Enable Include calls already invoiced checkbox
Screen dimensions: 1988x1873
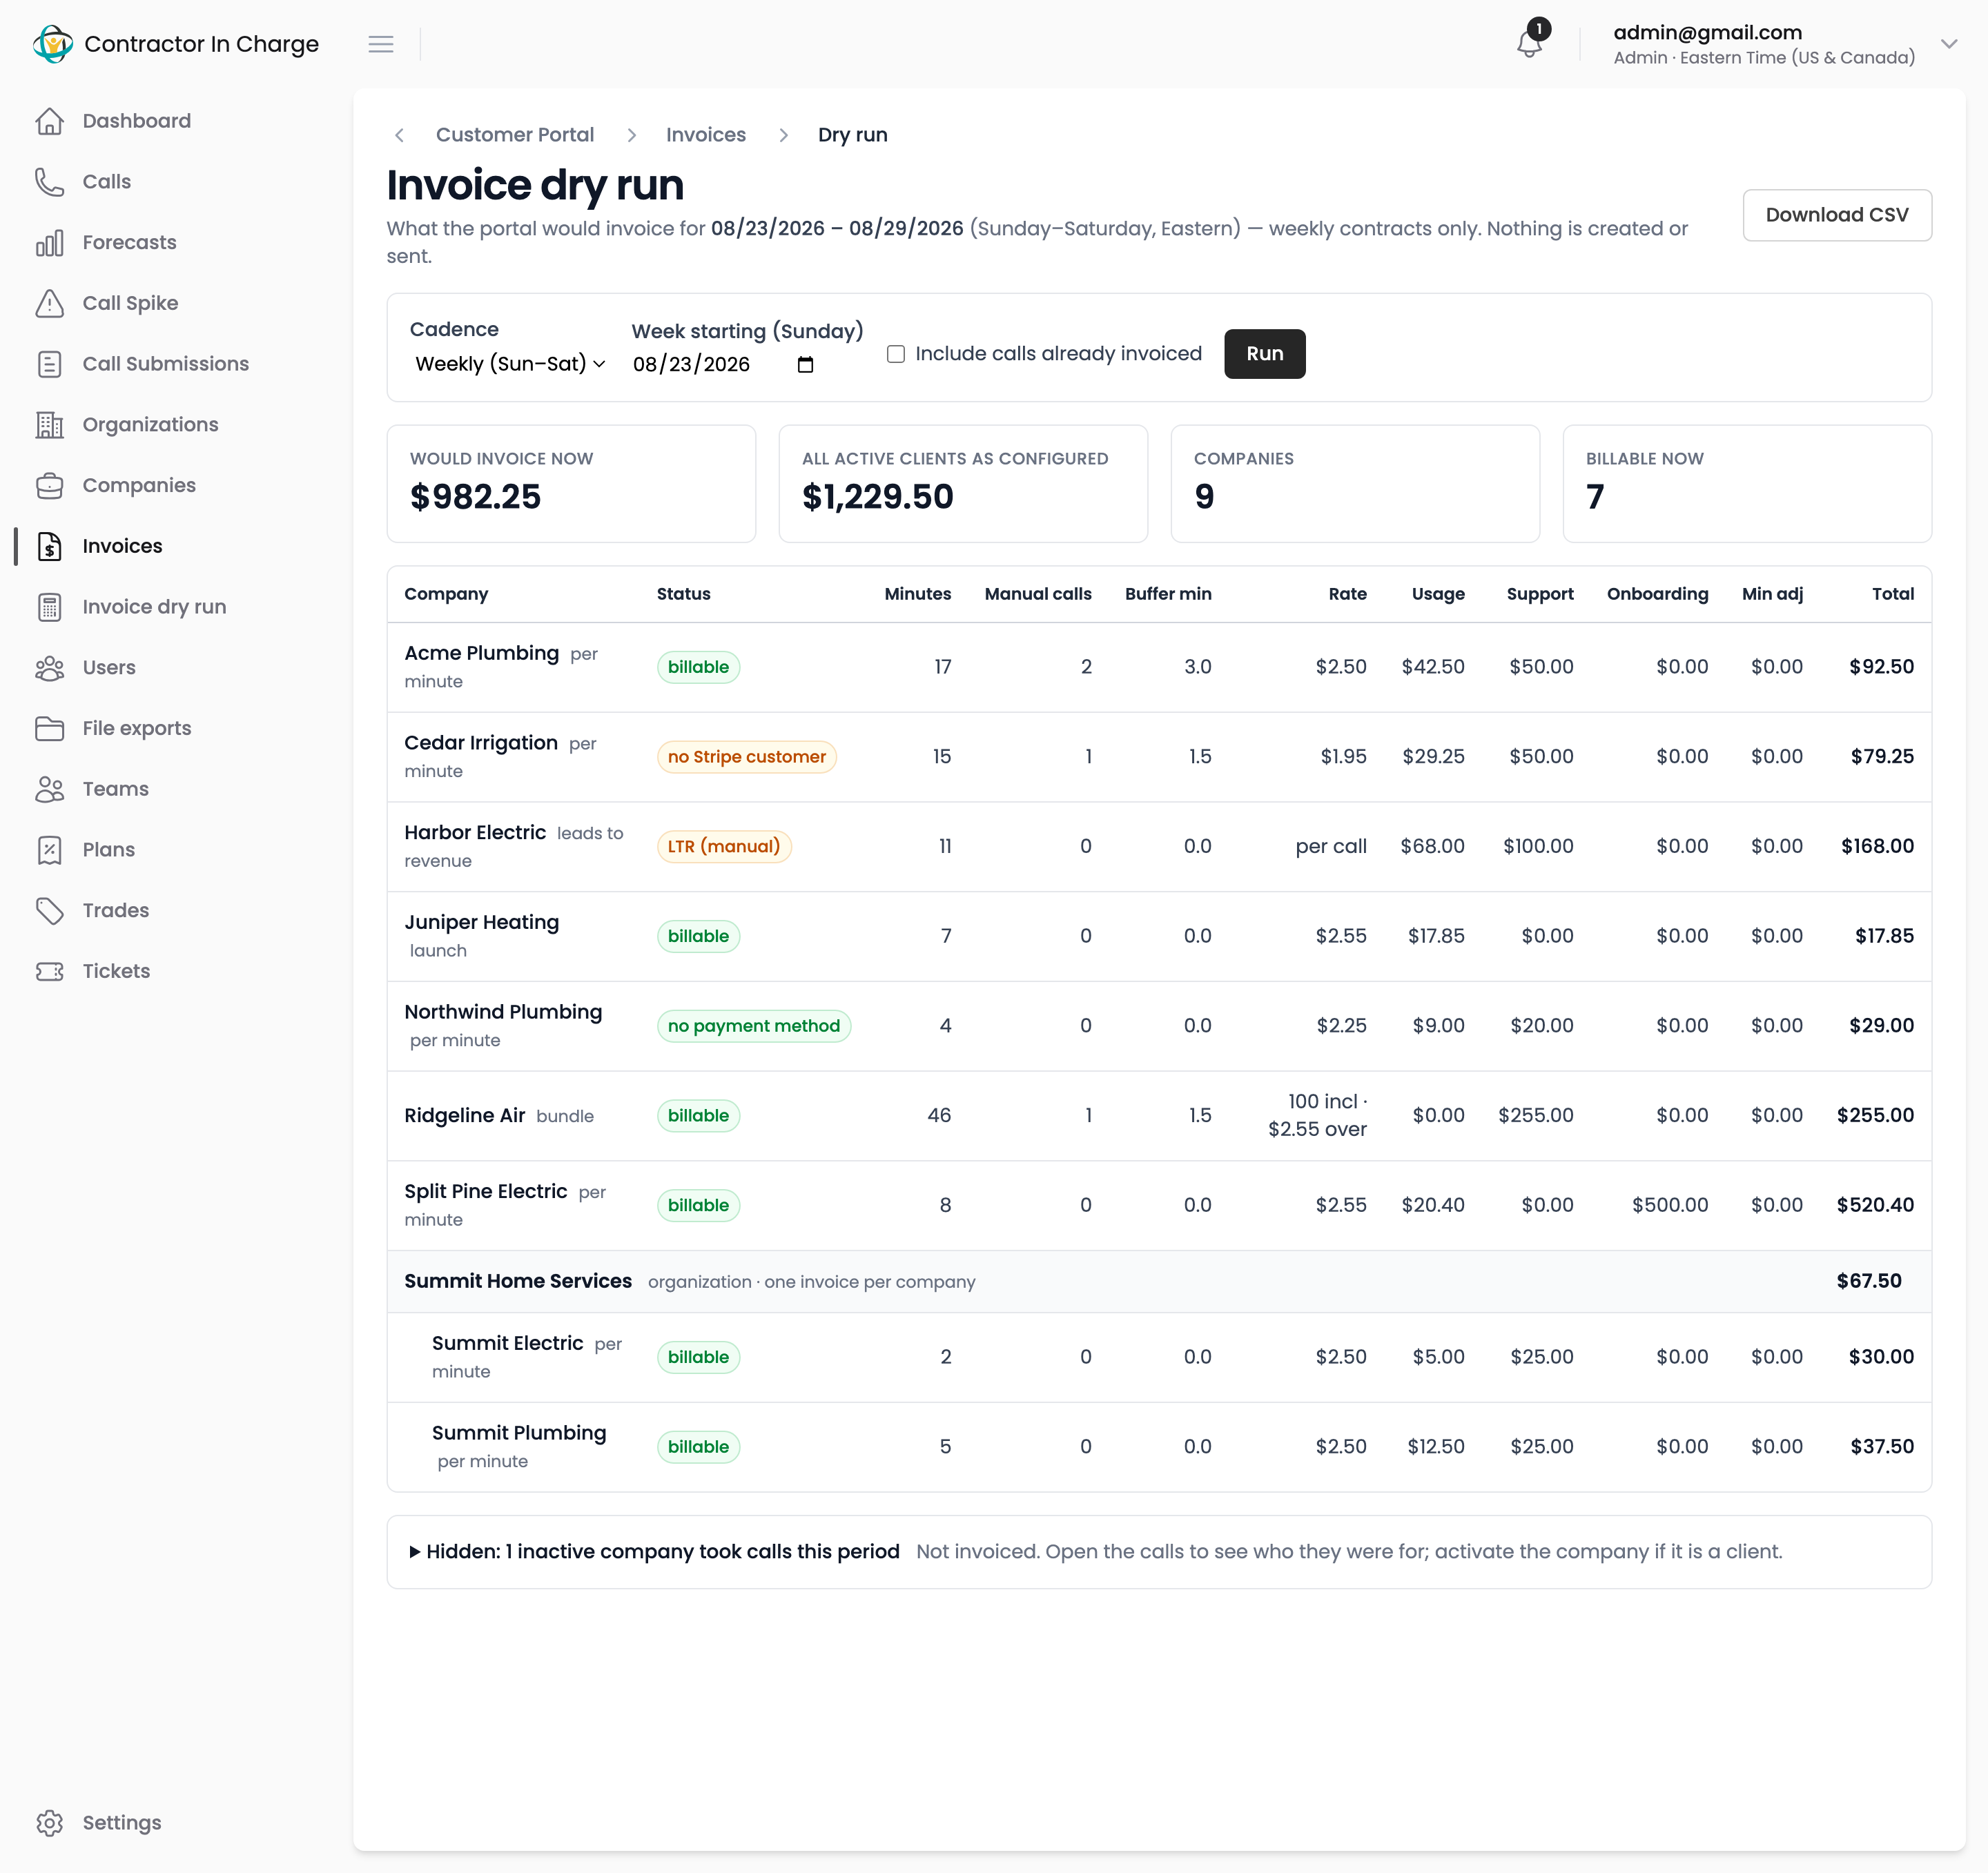click(x=896, y=354)
